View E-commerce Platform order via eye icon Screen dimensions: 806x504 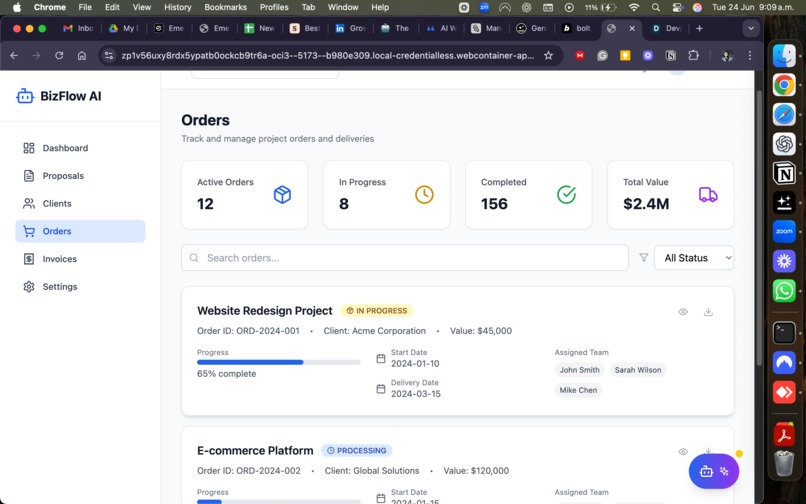[x=683, y=452]
